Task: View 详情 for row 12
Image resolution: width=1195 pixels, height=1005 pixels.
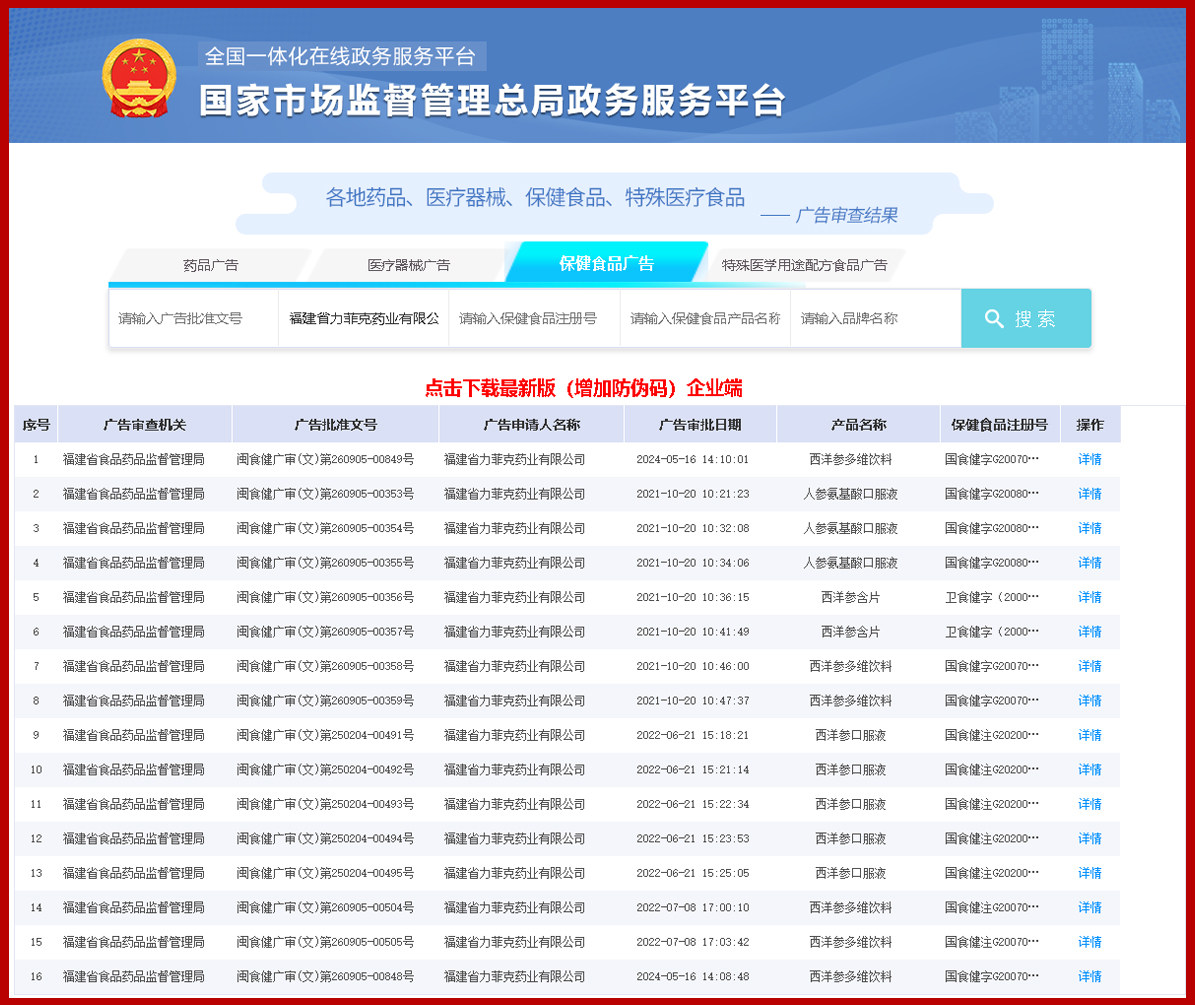Action: pos(1089,838)
